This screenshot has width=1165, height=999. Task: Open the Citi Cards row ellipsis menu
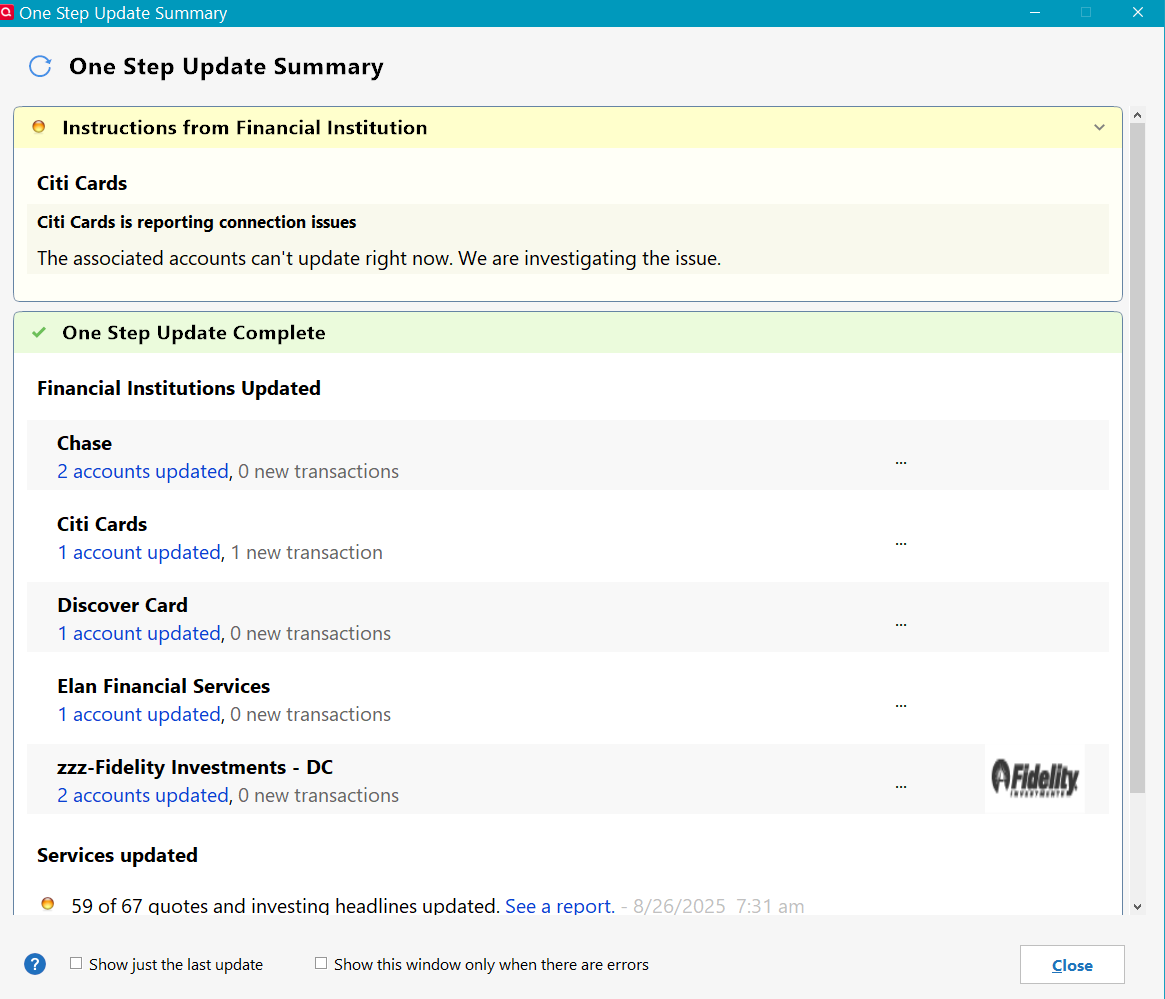pyautogui.click(x=900, y=543)
